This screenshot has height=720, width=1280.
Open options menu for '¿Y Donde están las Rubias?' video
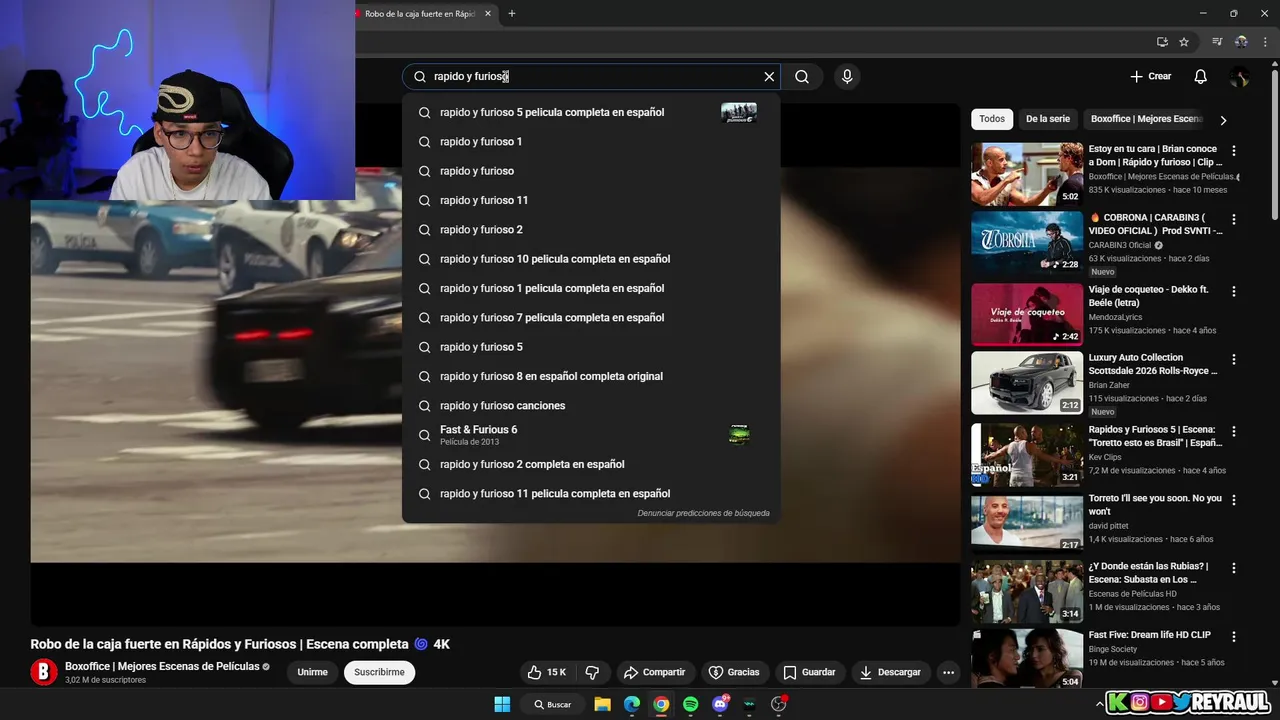1233,568
